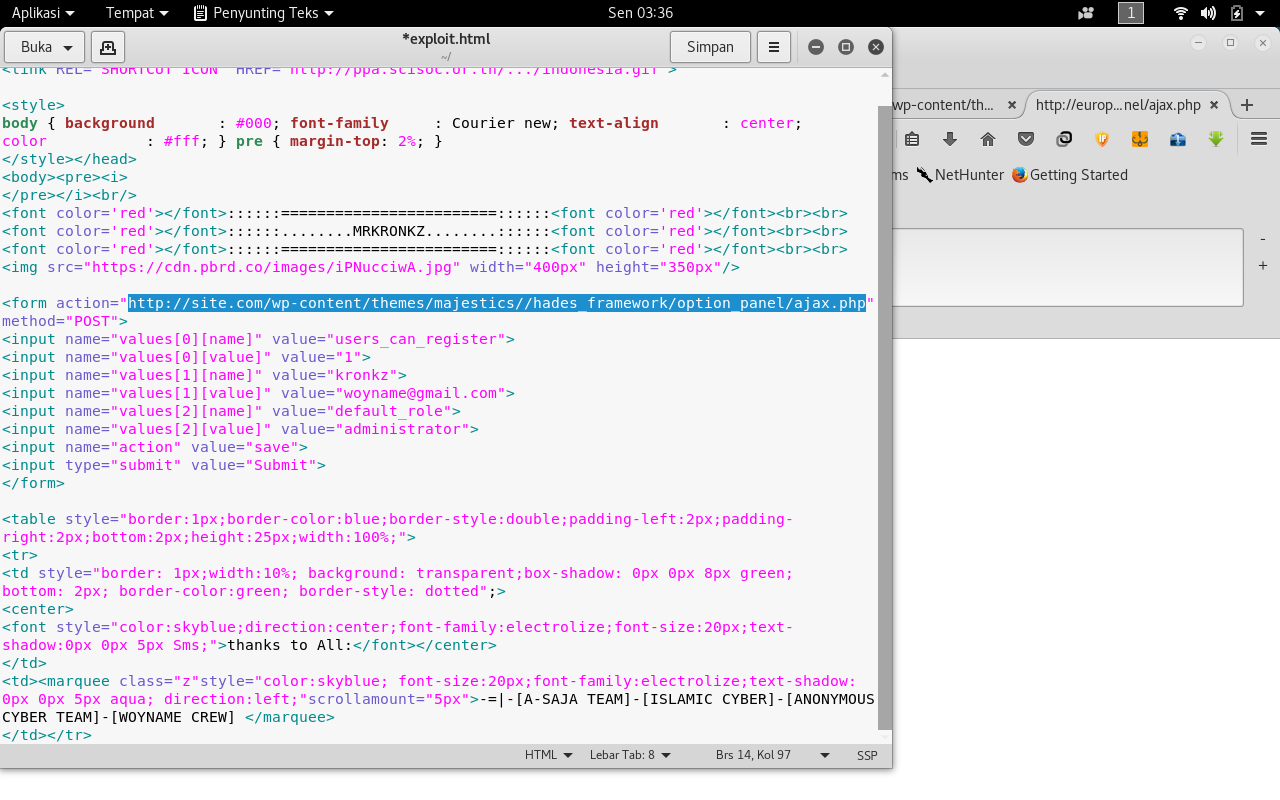The image size is (1280, 800).
Task: Open the clock showing Sen 03:36
Action: (640, 13)
